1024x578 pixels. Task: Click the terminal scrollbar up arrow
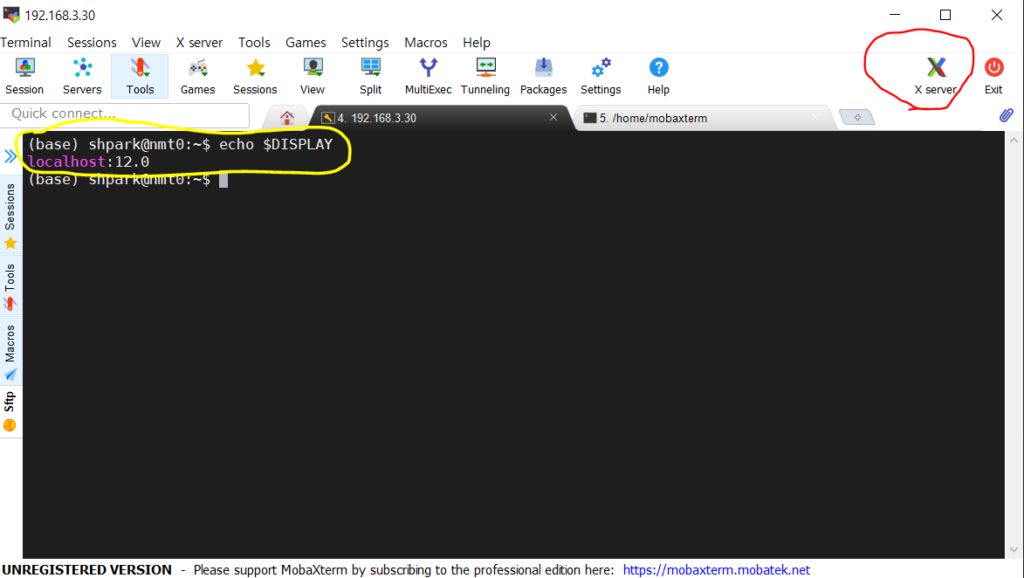[1014, 140]
